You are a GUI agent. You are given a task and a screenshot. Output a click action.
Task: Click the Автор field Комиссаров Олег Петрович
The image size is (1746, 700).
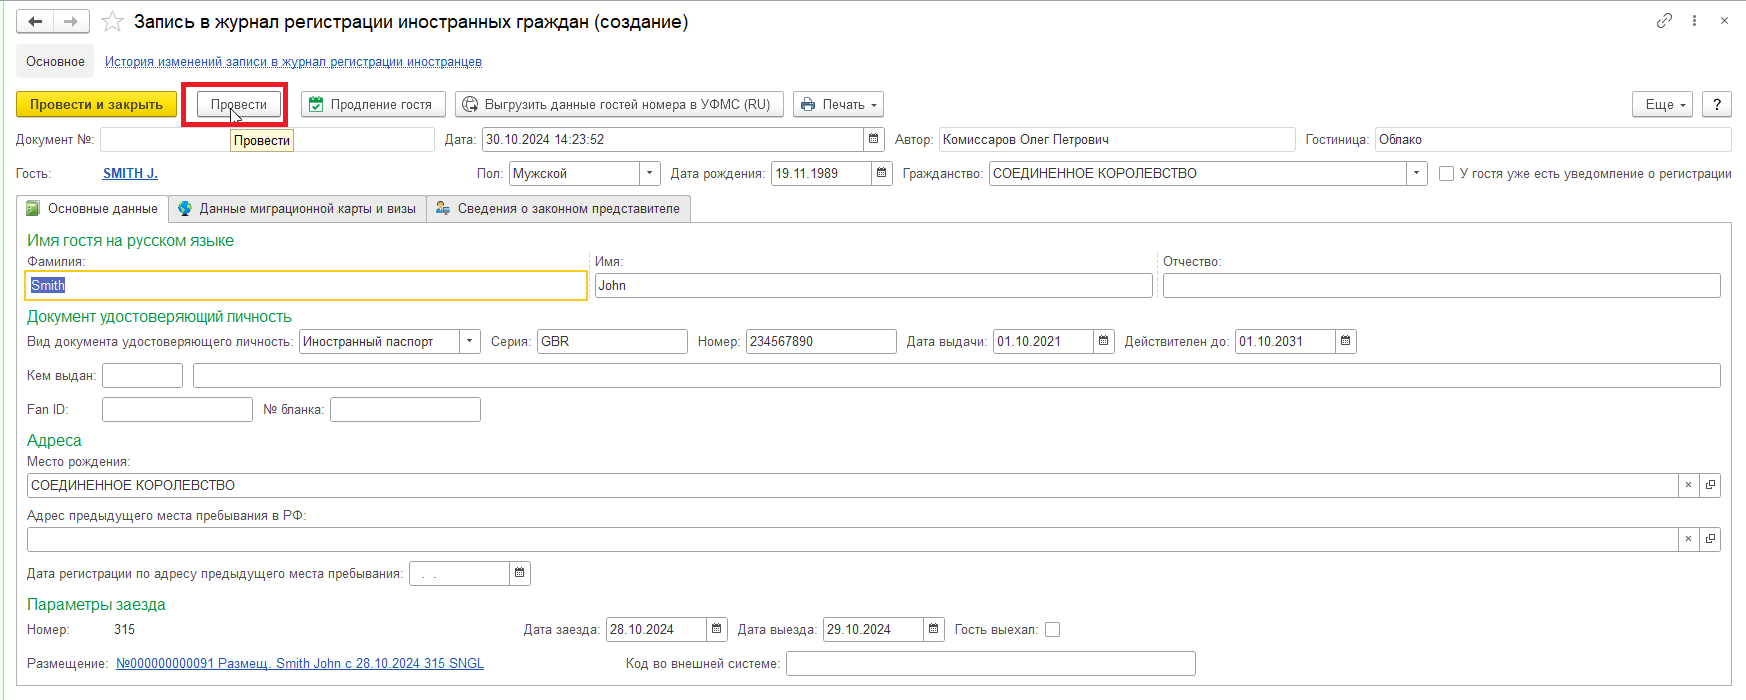pyautogui.click(x=1117, y=139)
